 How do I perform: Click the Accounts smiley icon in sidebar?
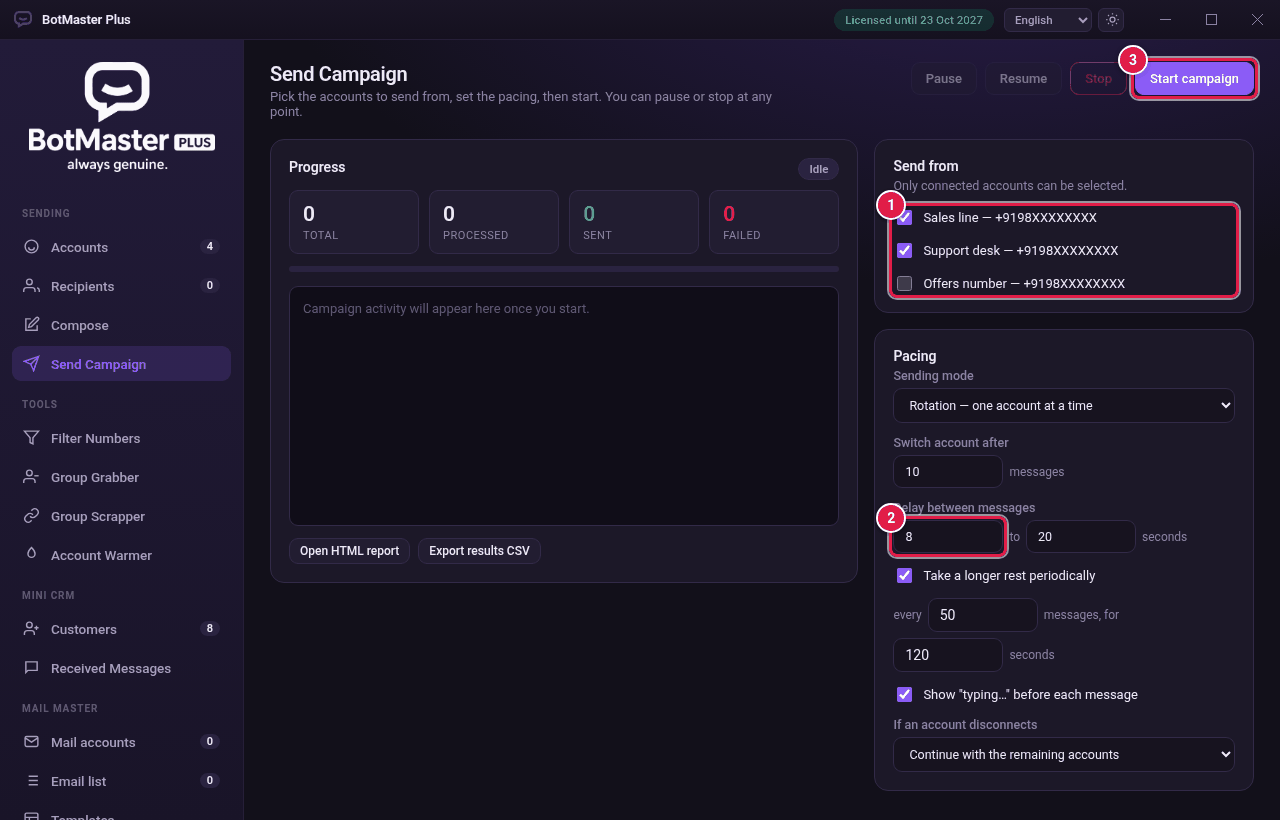[x=32, y=247]
